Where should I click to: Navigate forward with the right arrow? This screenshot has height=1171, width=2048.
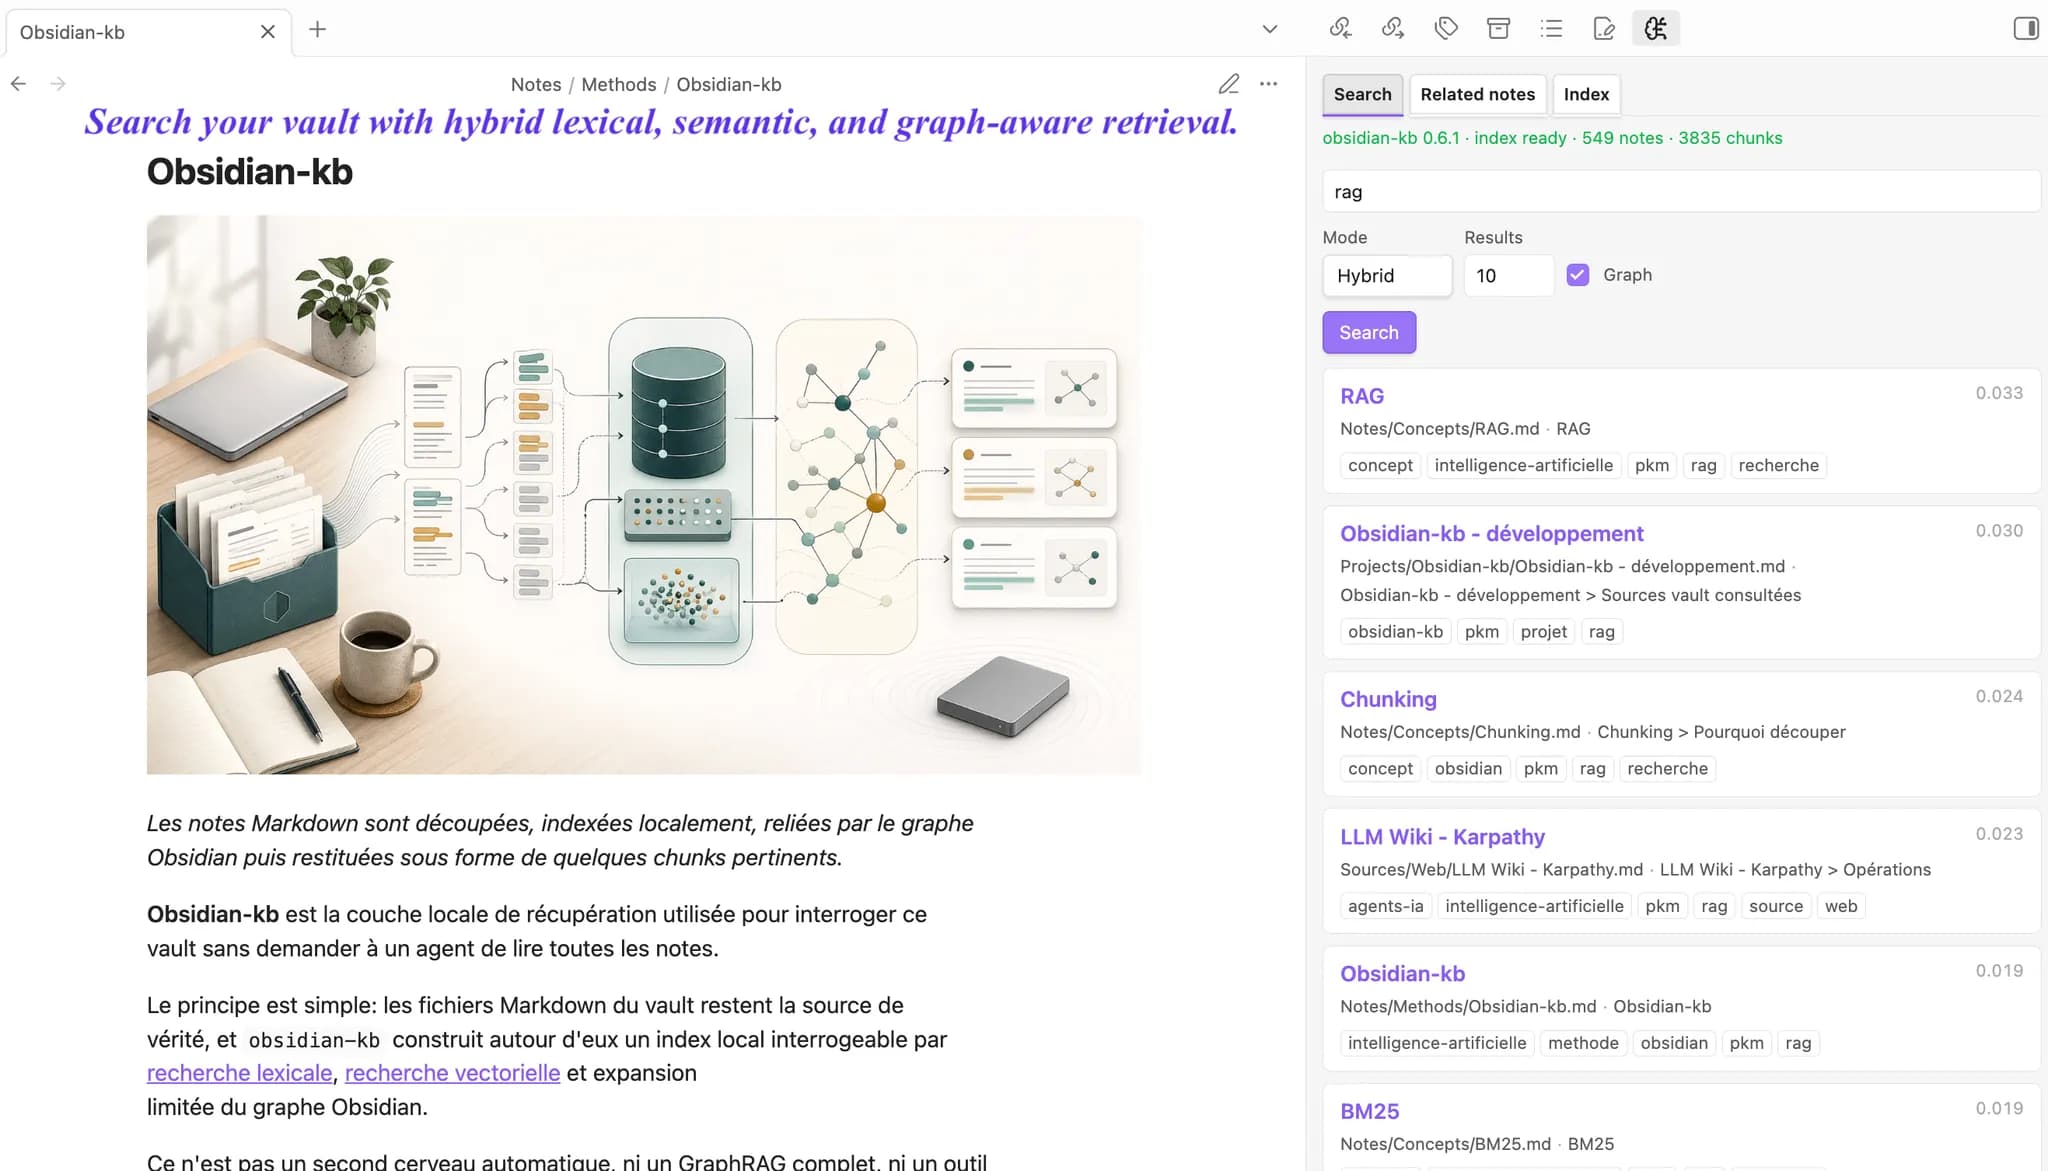tap(58, 84)
